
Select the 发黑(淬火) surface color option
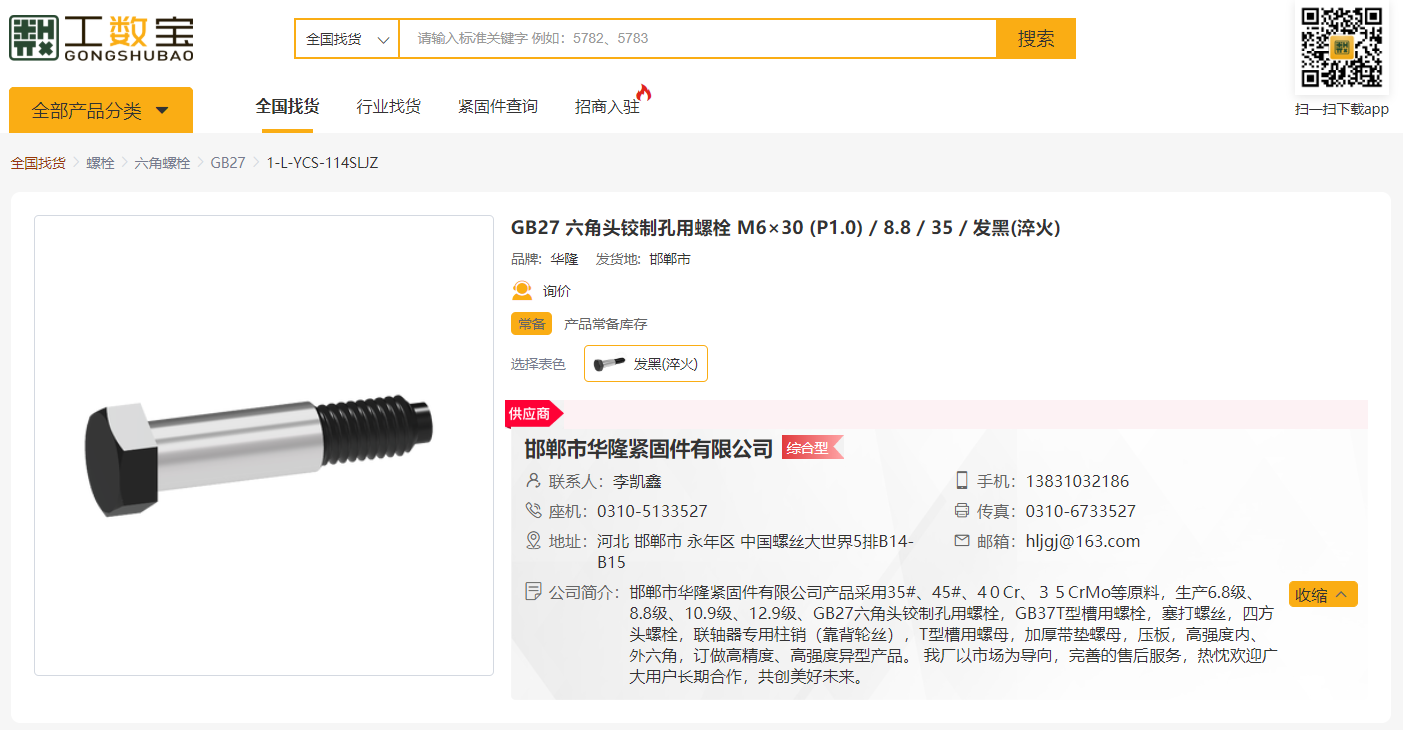(x=646, y=364)
